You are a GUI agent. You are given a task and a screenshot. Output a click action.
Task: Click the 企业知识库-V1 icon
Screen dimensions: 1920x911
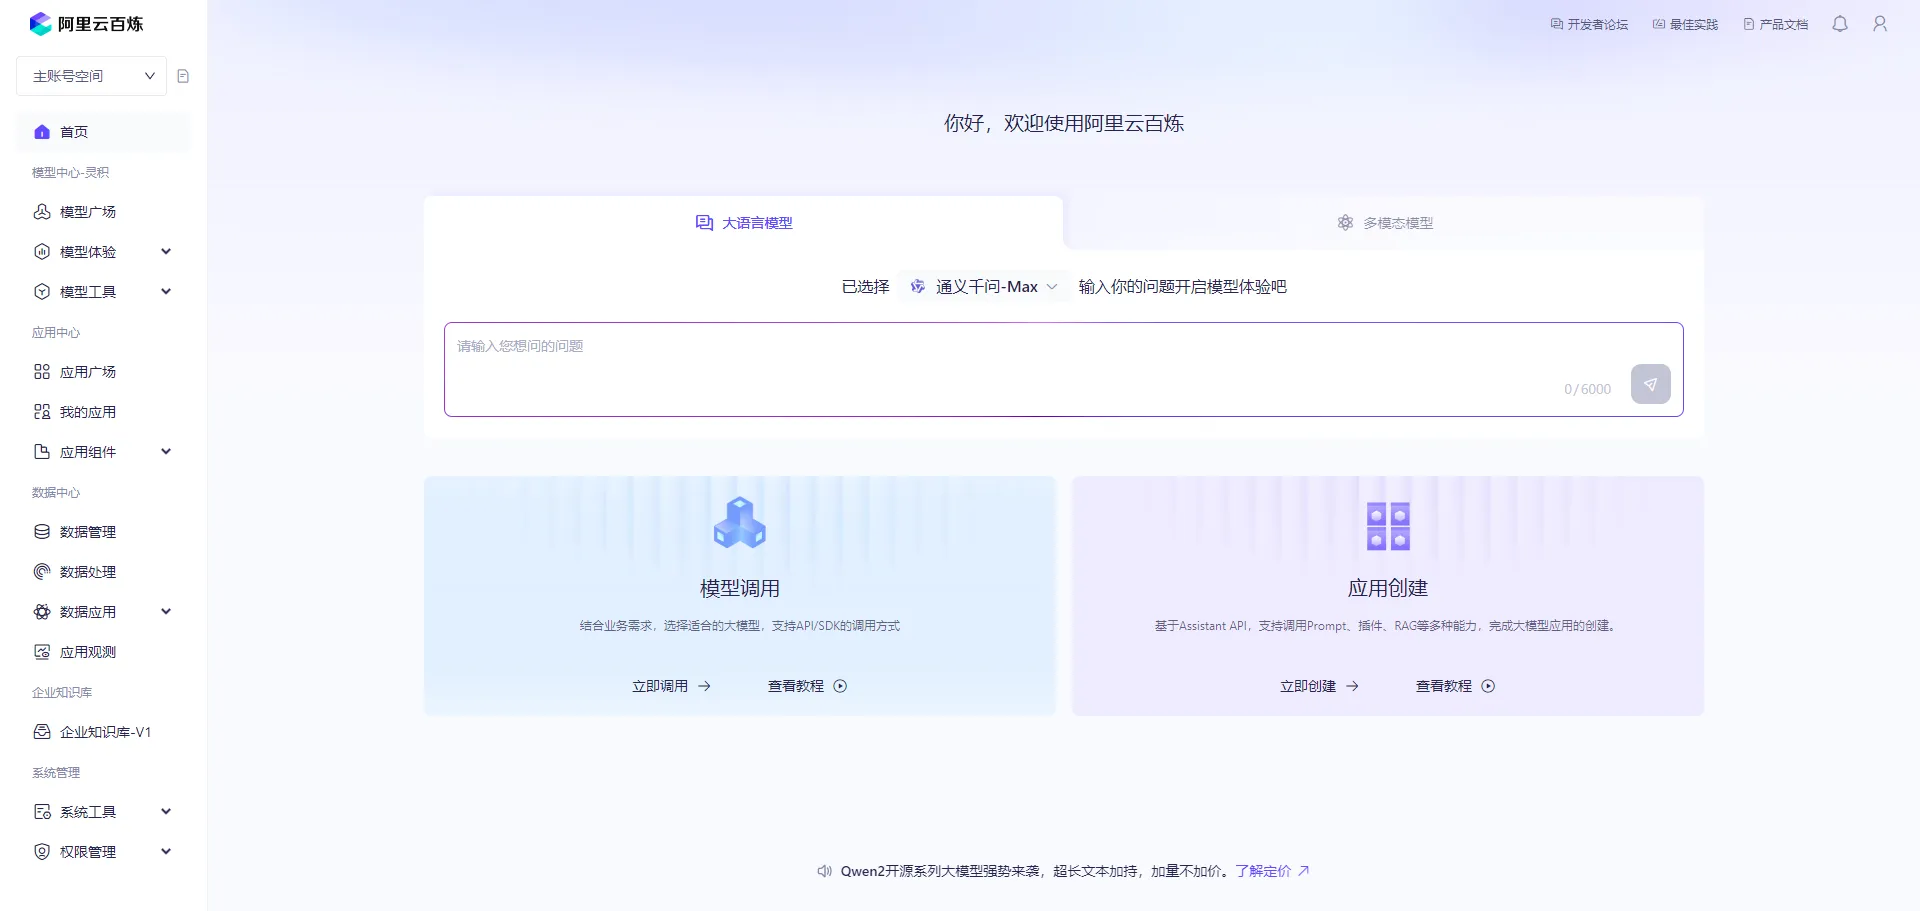(42, 732)
